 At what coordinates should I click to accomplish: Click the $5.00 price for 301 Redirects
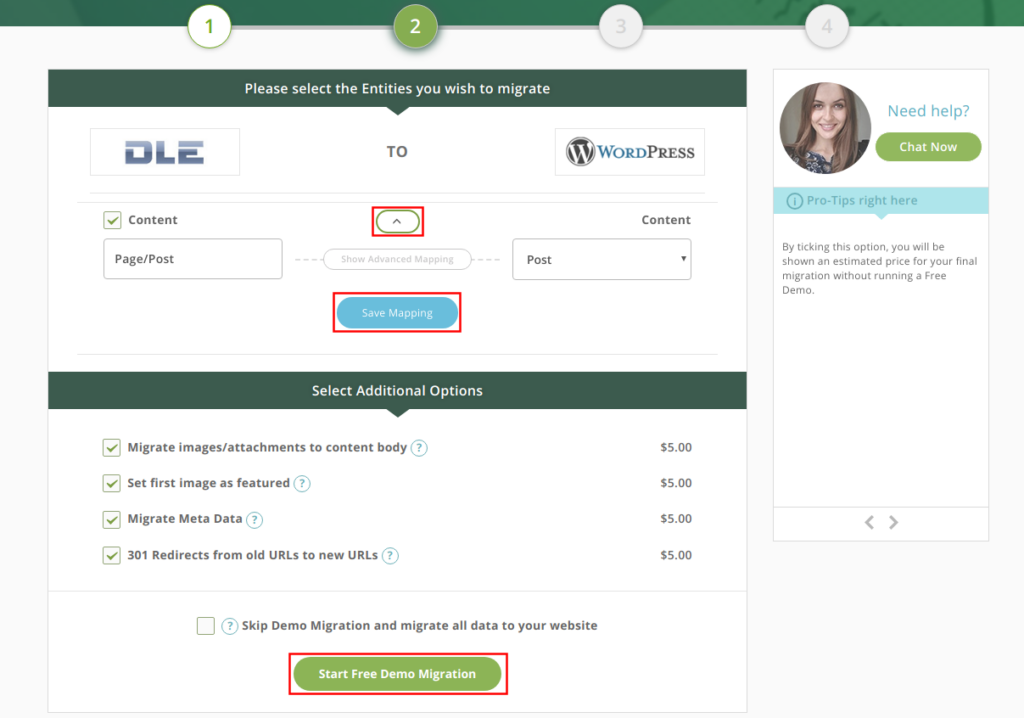(x=676, y=555)
